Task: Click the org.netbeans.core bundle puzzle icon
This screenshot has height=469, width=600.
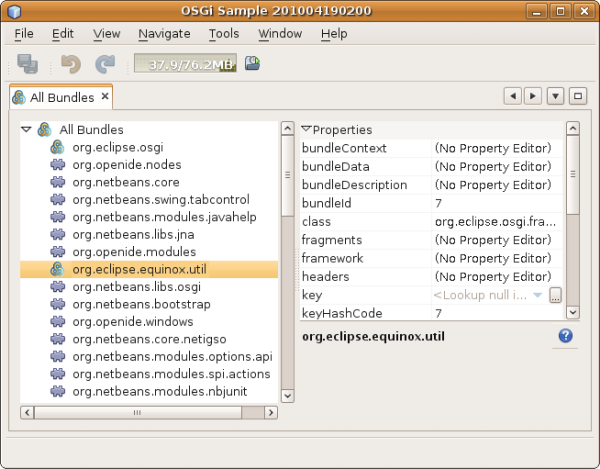Action: coord(58,183)
